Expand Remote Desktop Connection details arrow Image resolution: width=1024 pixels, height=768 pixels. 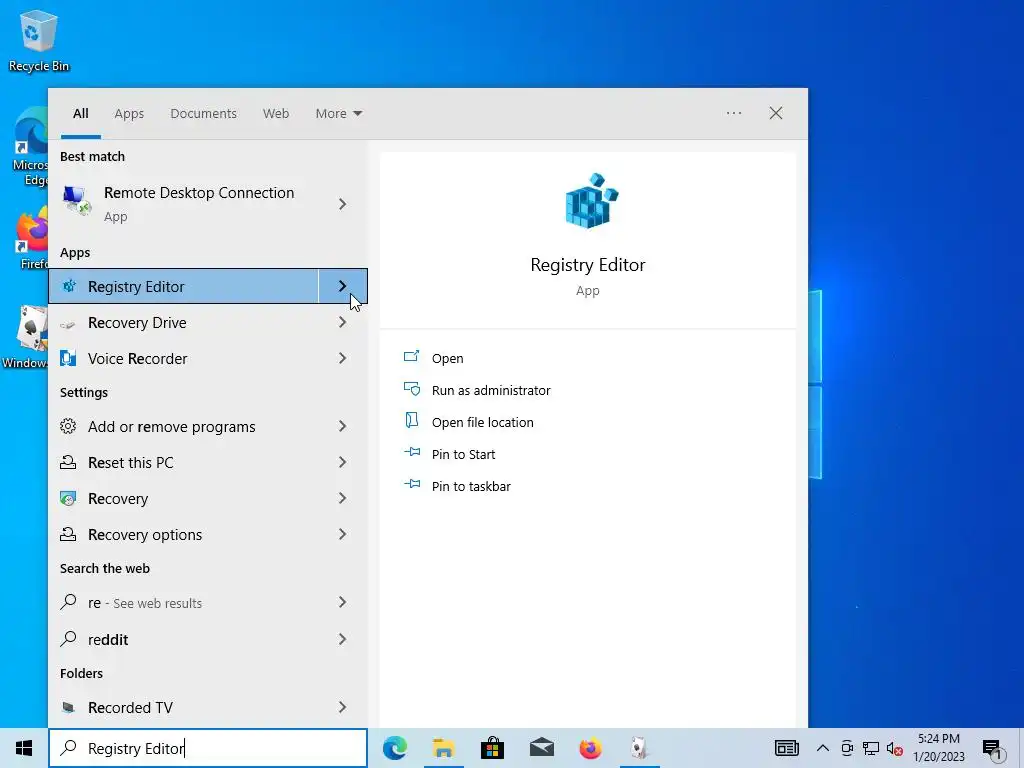342,204
